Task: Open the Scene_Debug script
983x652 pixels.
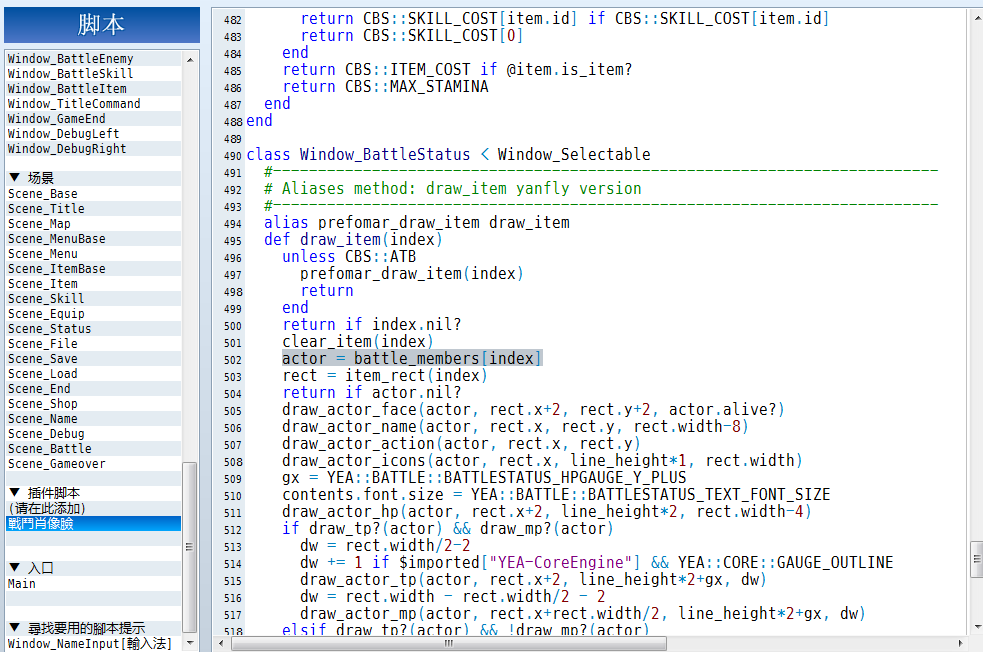Action: click(x=94, y=434)
